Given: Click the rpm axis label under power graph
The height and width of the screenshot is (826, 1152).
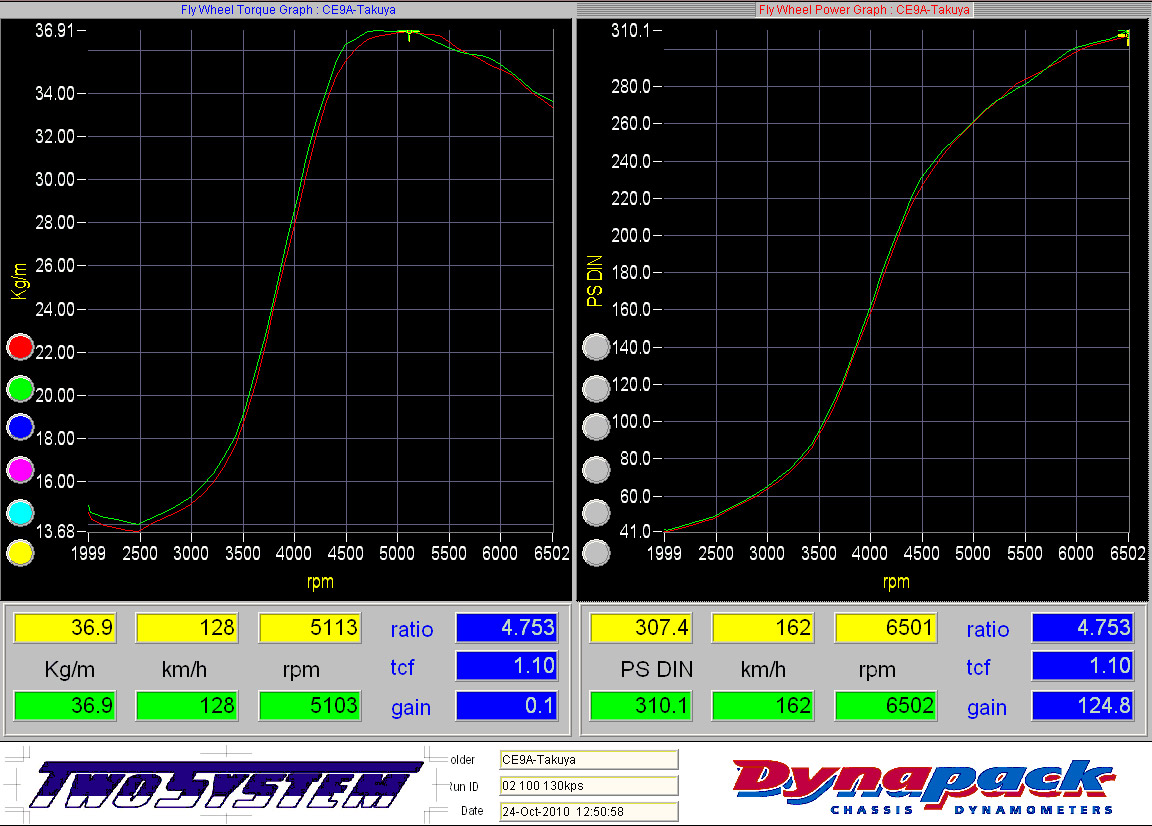Looking at the screenshot, I should (896, 582).
